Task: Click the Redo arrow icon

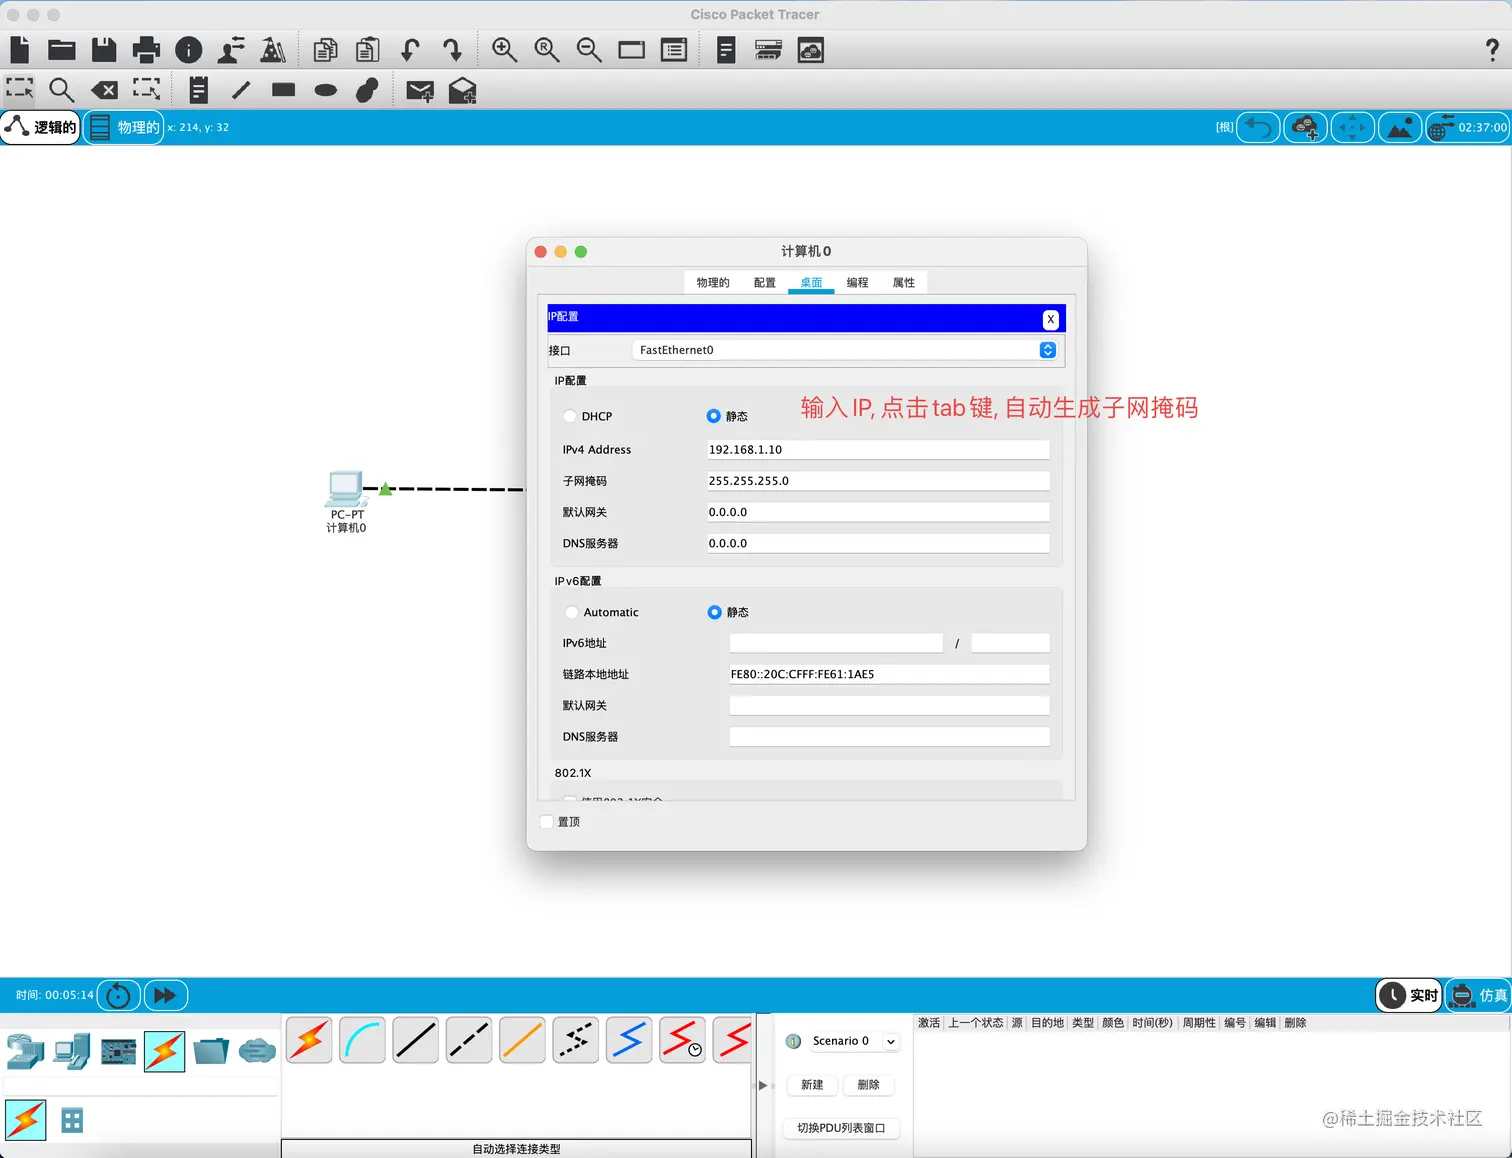Action: [x=452, y=49]
